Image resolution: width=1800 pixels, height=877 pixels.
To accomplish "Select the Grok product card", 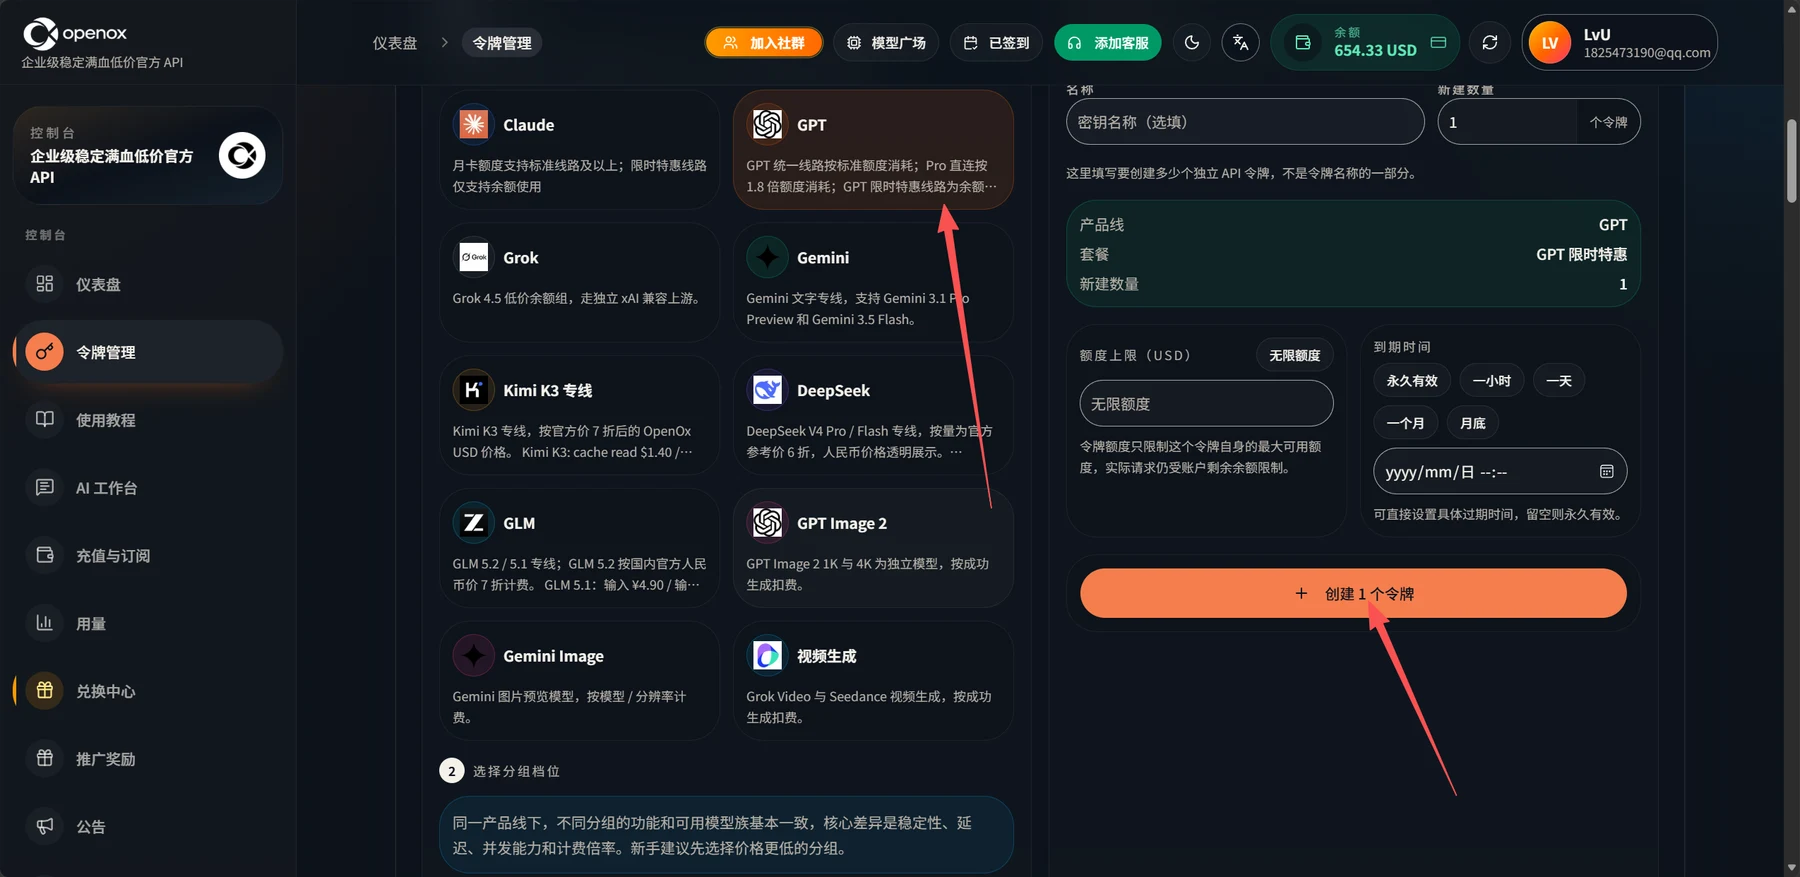I will point(580,282).
